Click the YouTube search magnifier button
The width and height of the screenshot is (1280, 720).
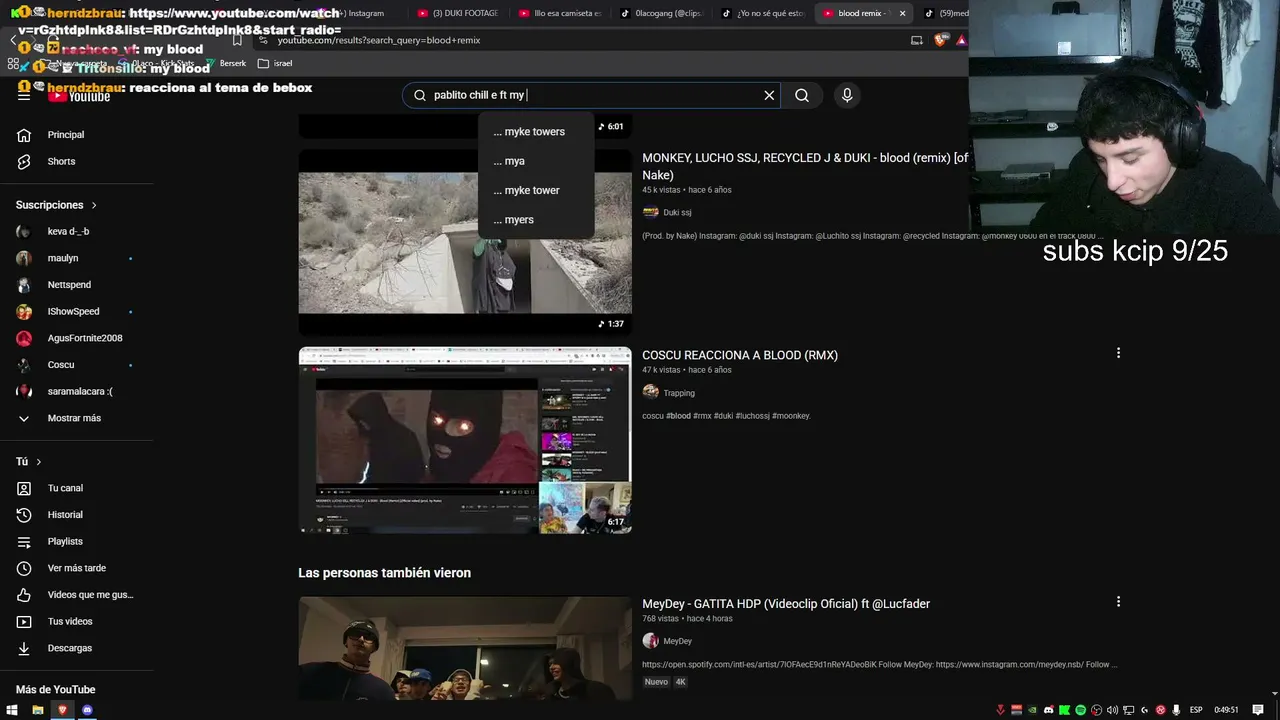[802, 95]
